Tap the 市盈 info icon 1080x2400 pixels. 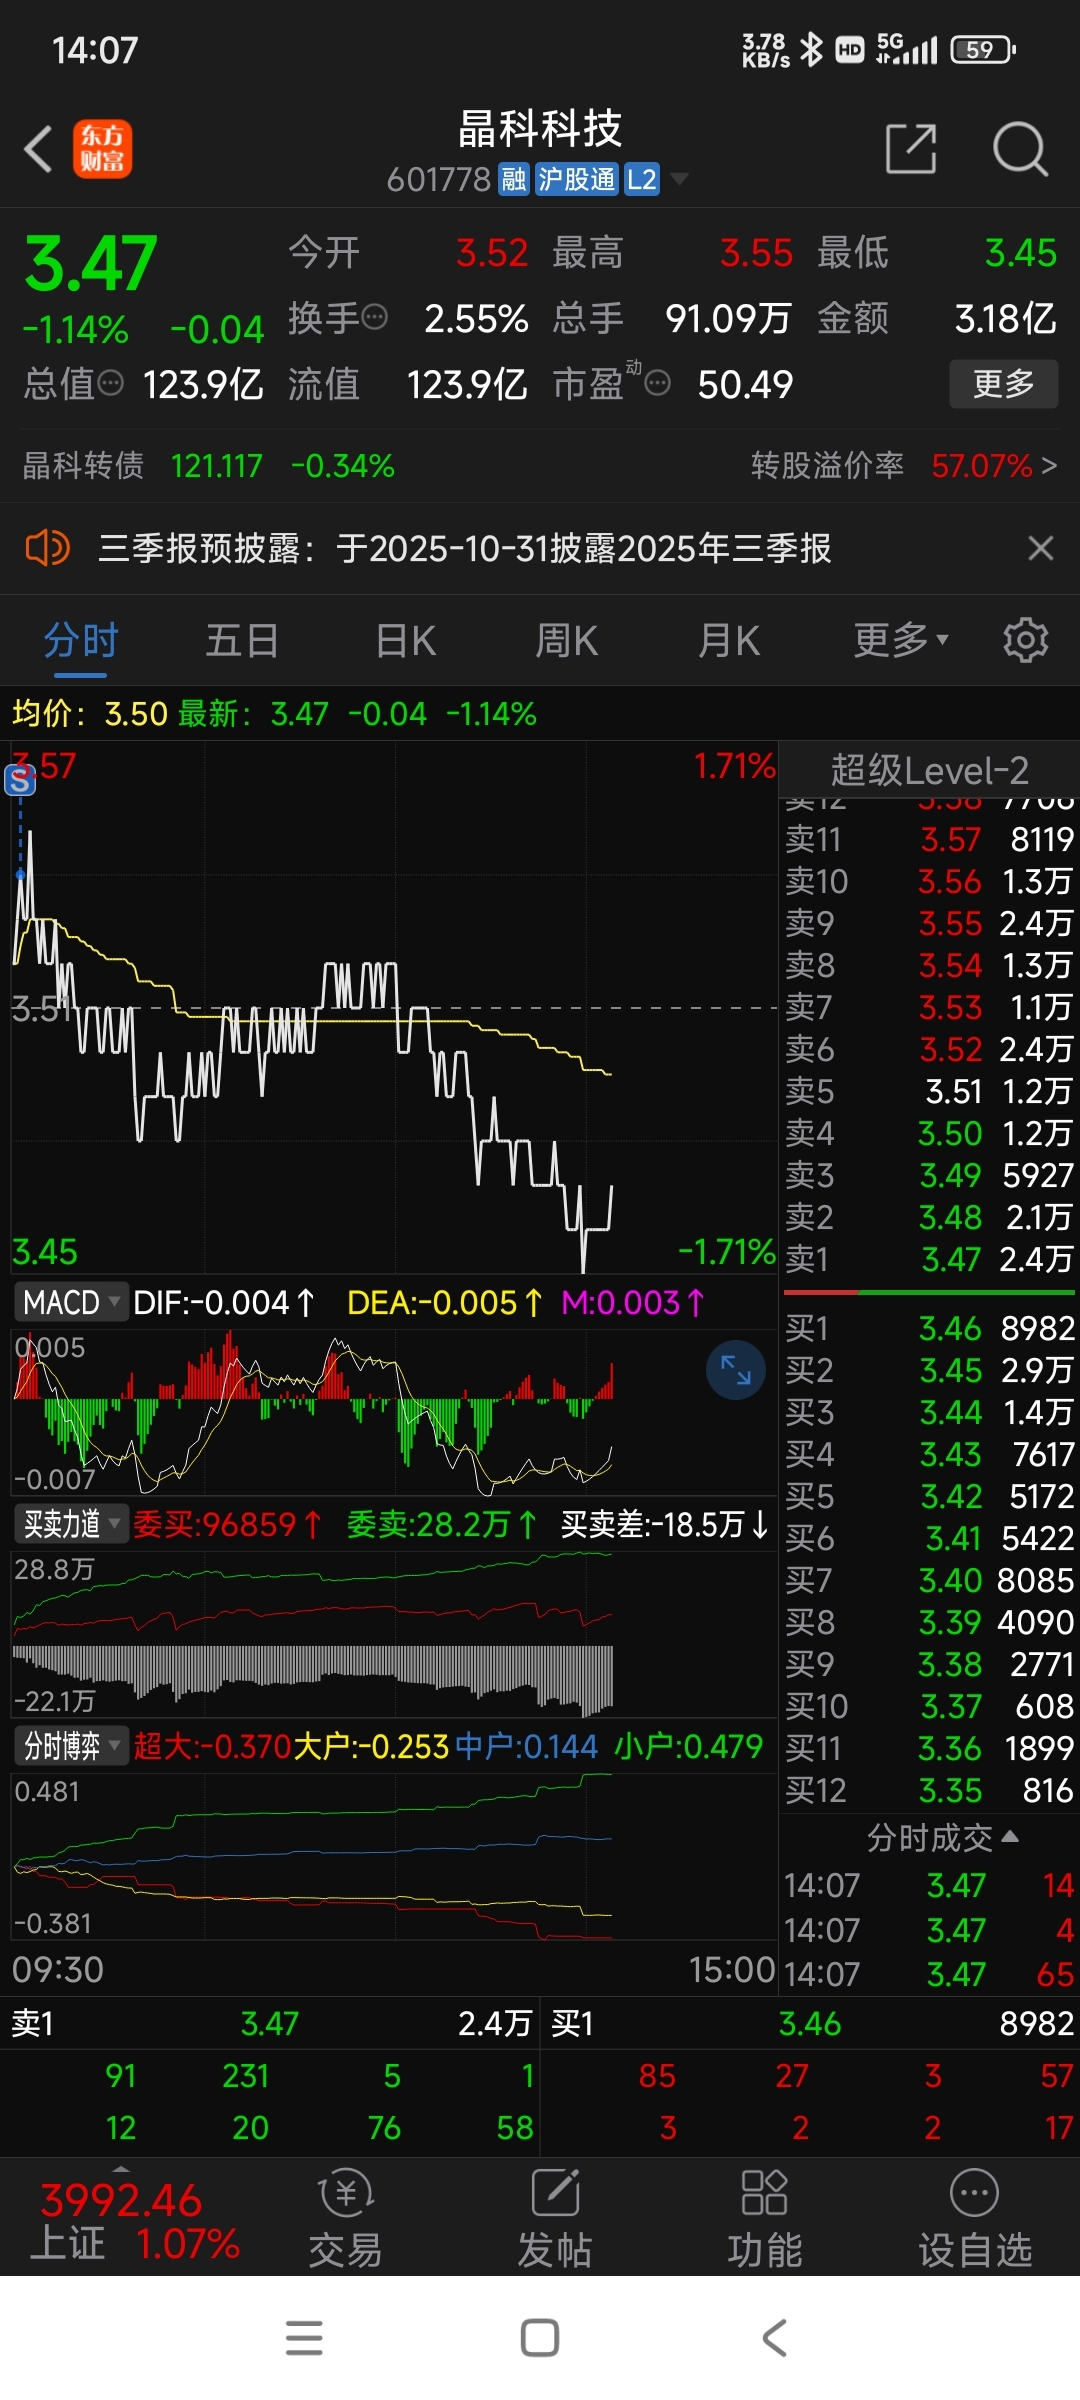pyautogui.click(x=657, y=383)
